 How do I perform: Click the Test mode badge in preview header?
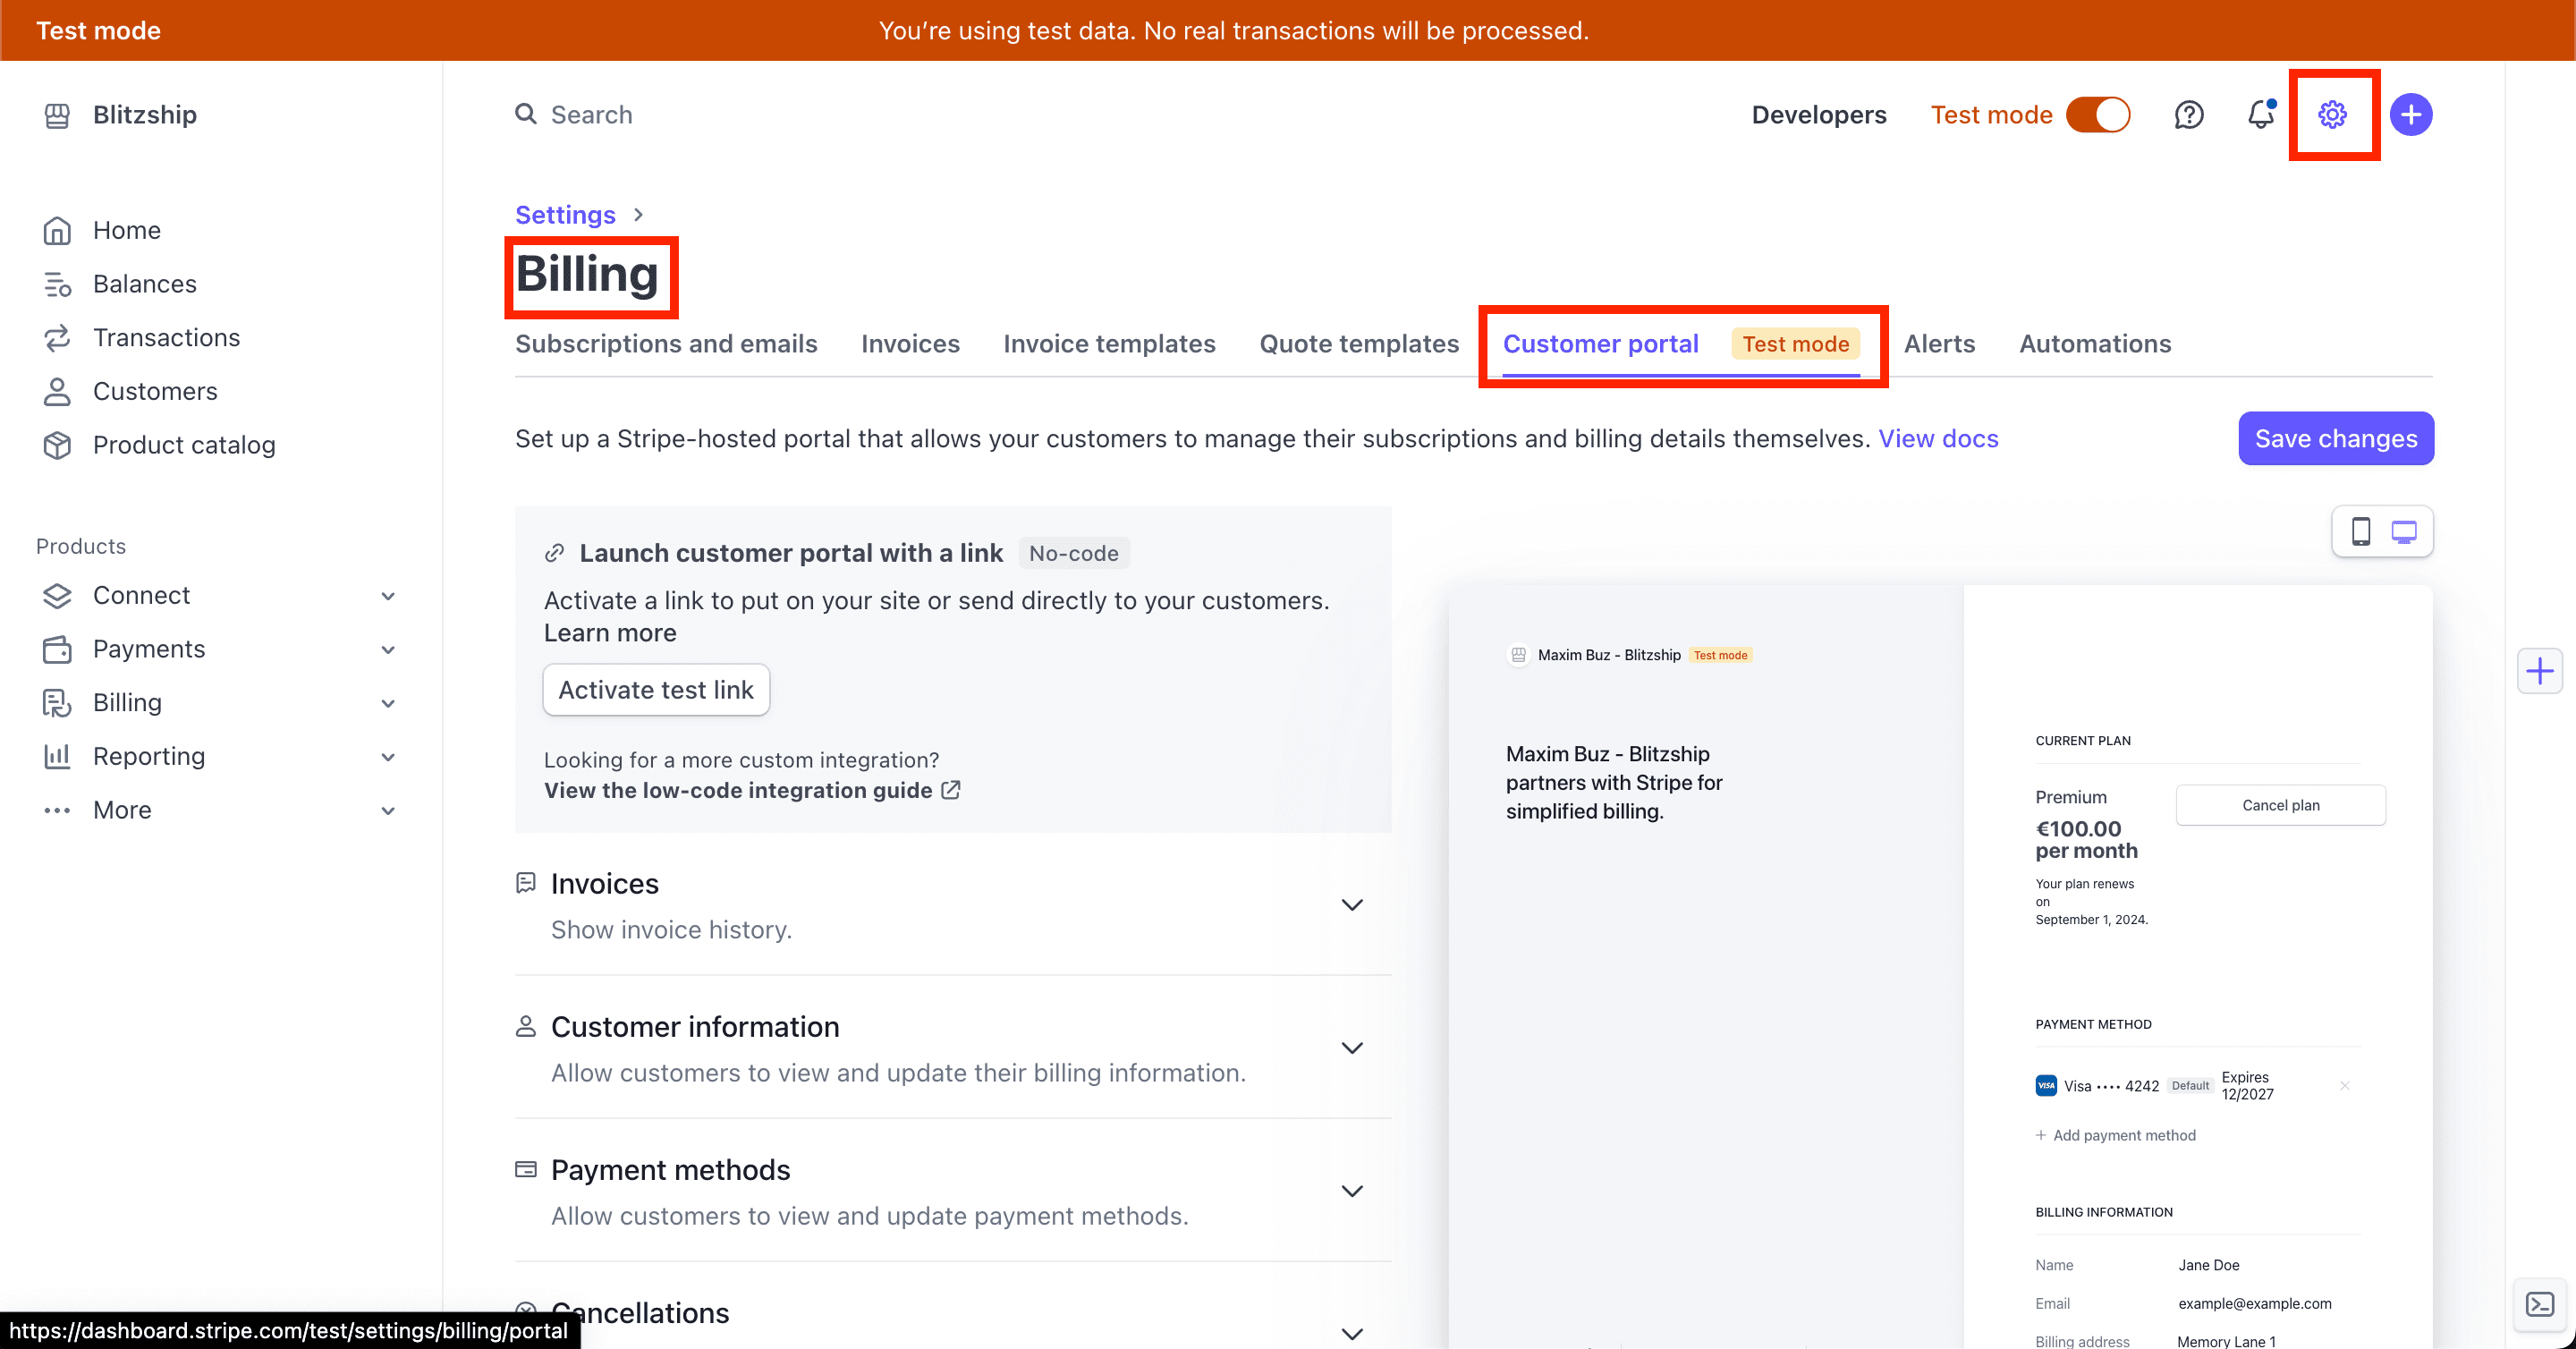tap(1720, 655)
